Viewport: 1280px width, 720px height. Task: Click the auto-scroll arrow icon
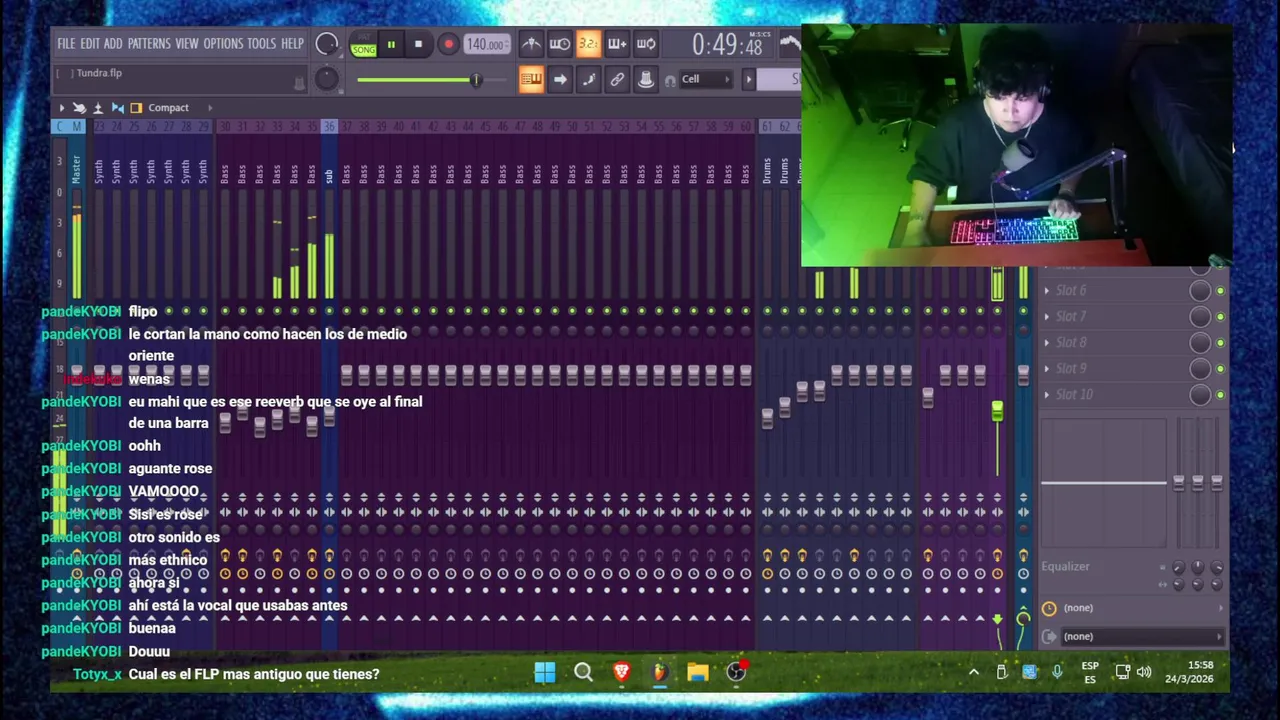pos(560,80)
